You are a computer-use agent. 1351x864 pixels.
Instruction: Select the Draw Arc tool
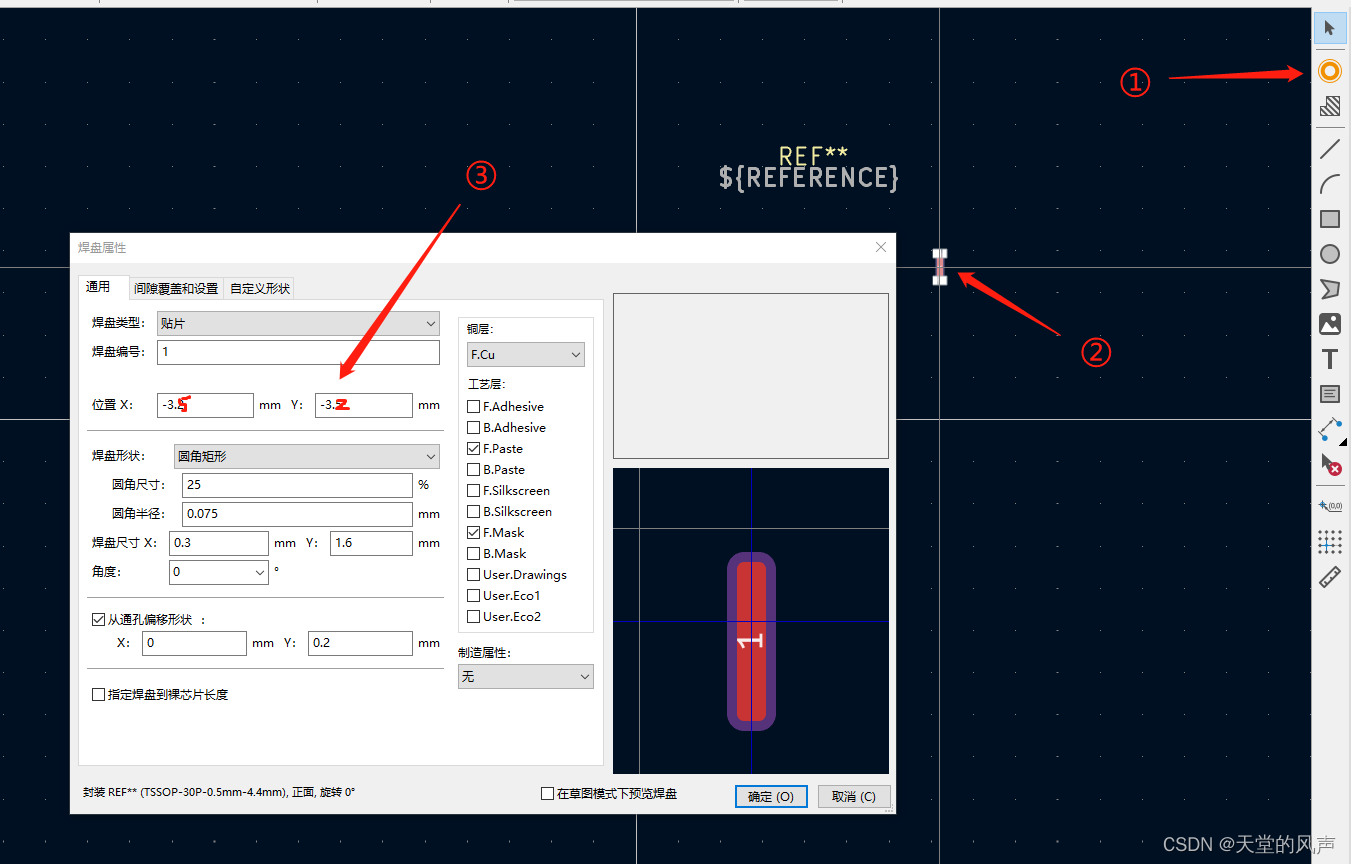[x=1329, y=184]
